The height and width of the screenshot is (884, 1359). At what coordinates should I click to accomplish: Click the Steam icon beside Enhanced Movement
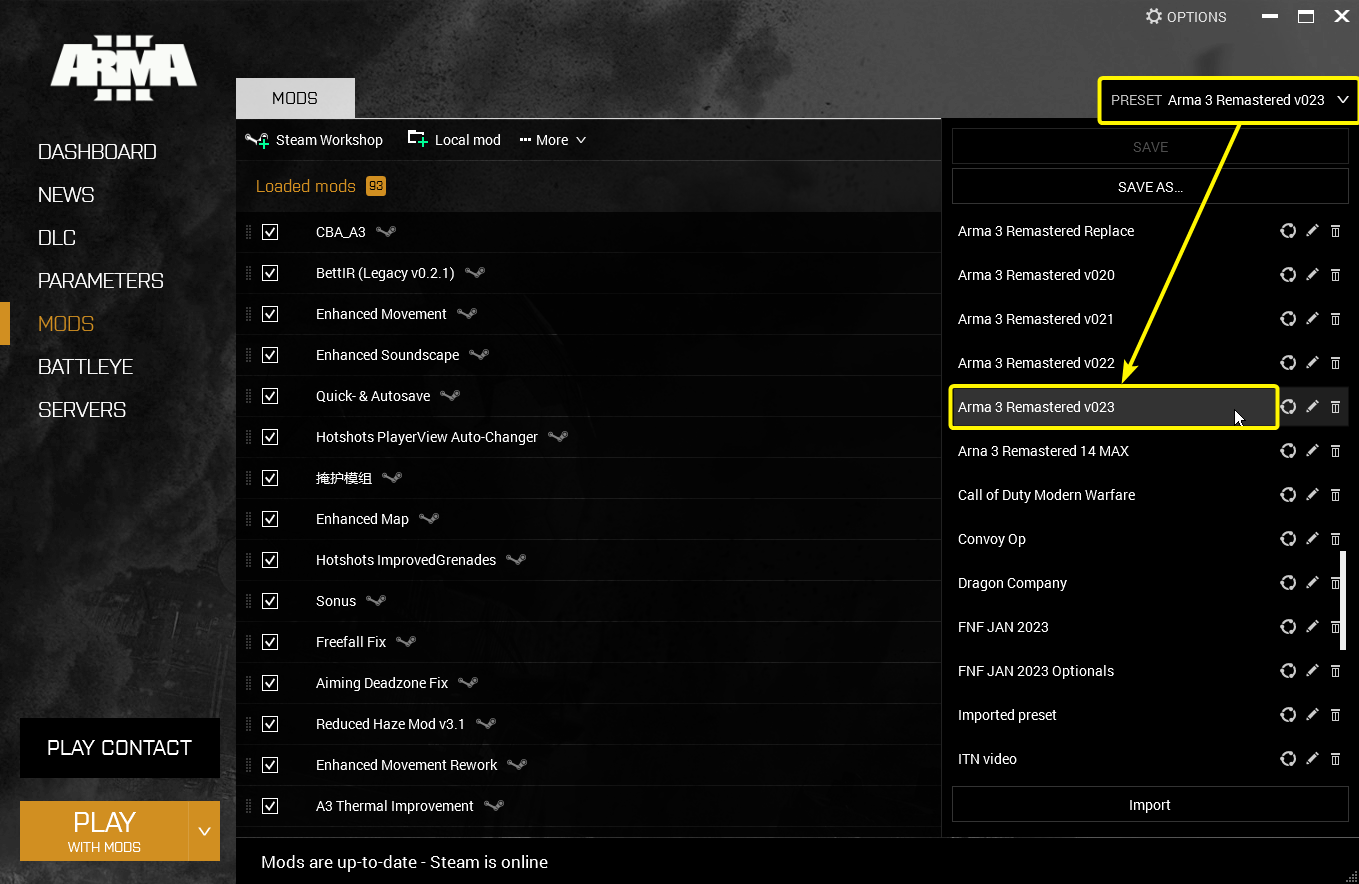tap(467, 314)
